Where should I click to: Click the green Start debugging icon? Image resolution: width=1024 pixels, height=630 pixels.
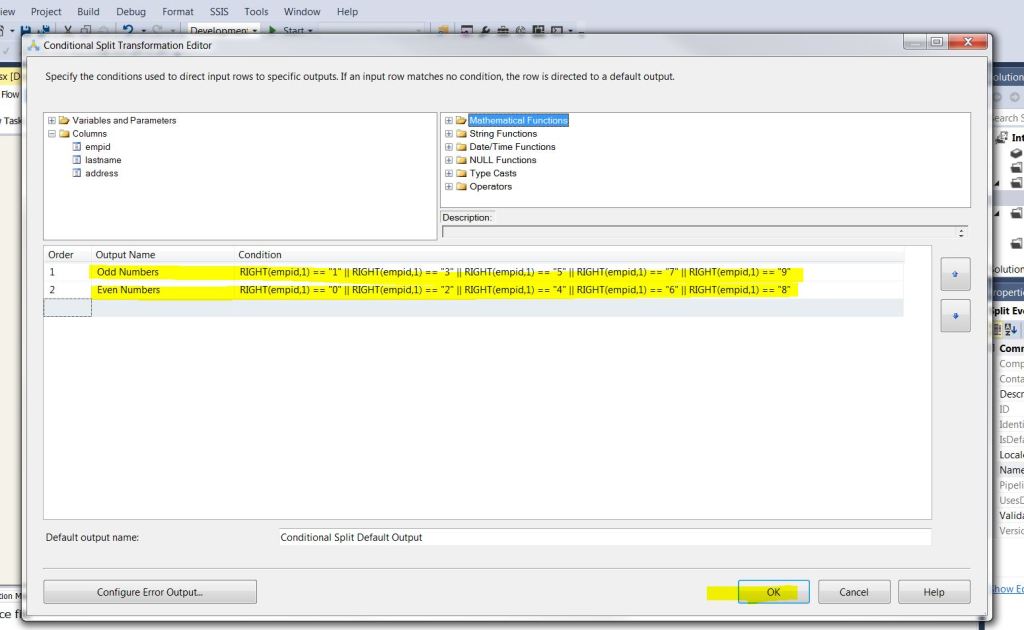point(272,30)
